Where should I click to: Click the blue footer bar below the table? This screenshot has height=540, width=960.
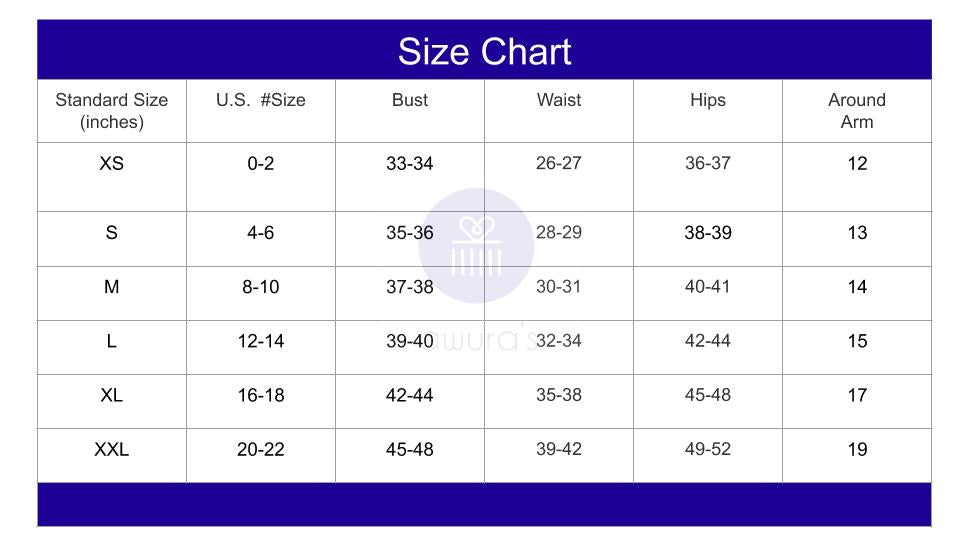(484, 504)
